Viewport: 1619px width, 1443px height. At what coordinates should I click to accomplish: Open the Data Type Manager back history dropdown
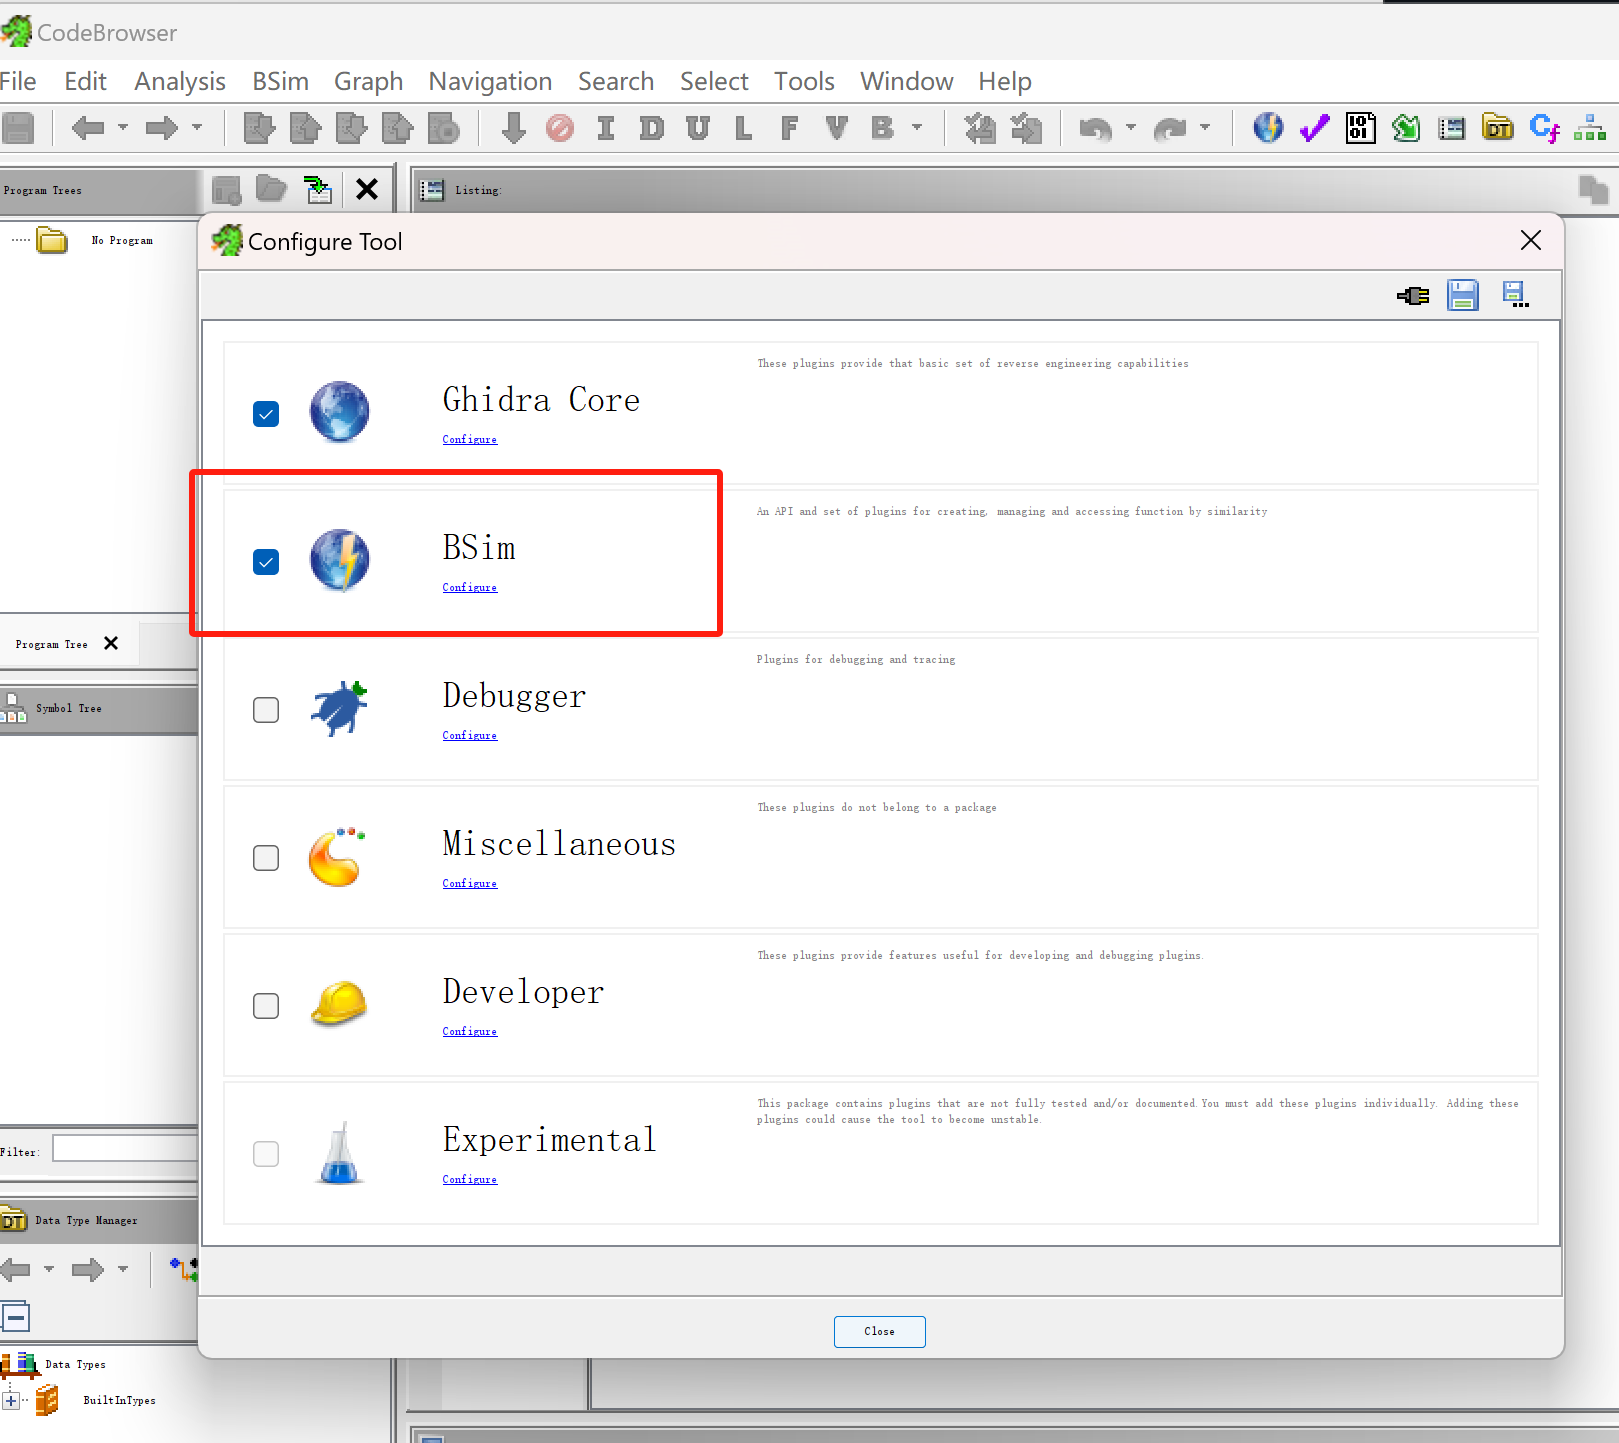point(49,1269)
